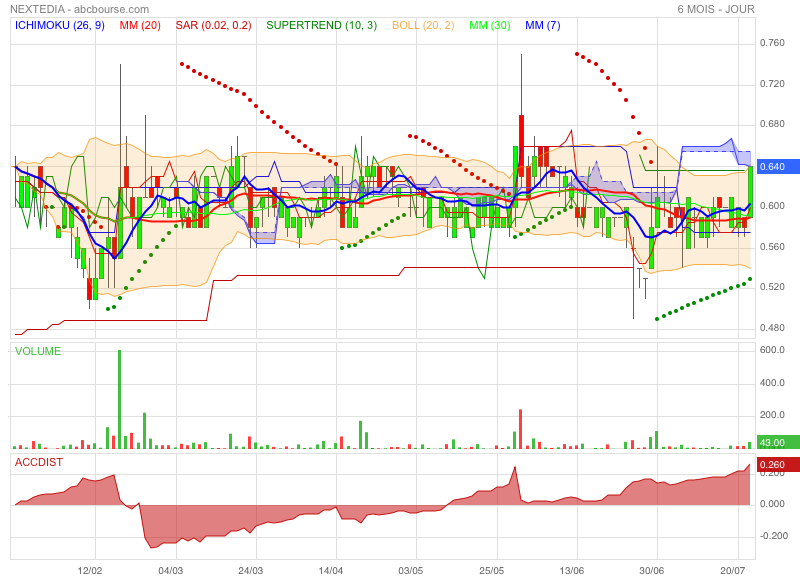The image size is (800, 580).
Task: Click the 0.480 price axis label
Action: (x=772, y=327)
